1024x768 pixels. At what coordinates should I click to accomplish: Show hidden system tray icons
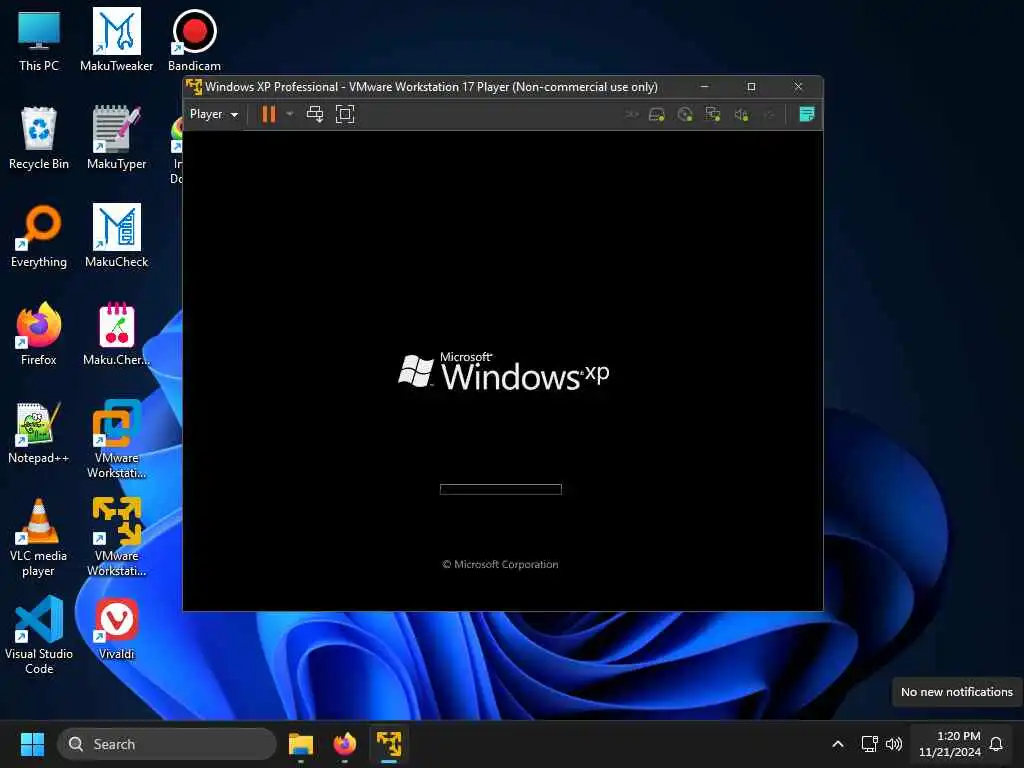838,744
